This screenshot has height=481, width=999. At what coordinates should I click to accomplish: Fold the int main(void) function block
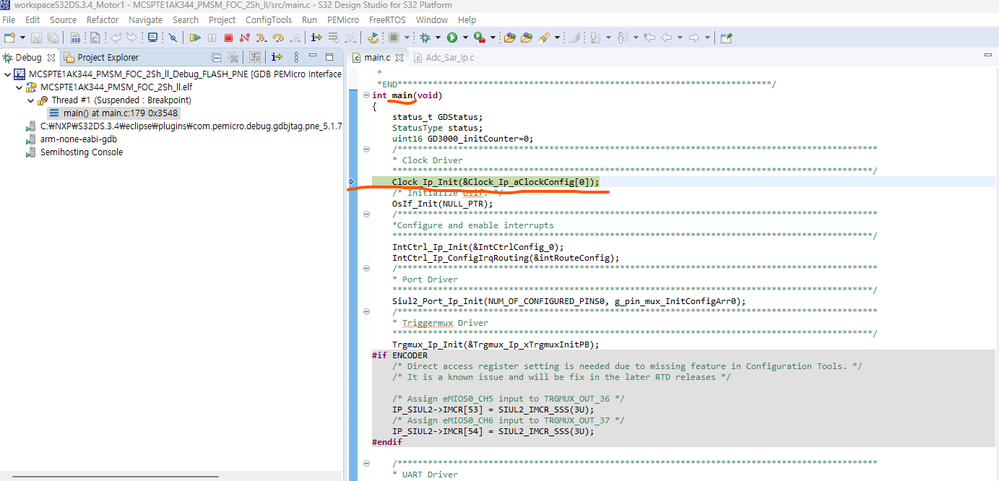click(x=366, y=96)
